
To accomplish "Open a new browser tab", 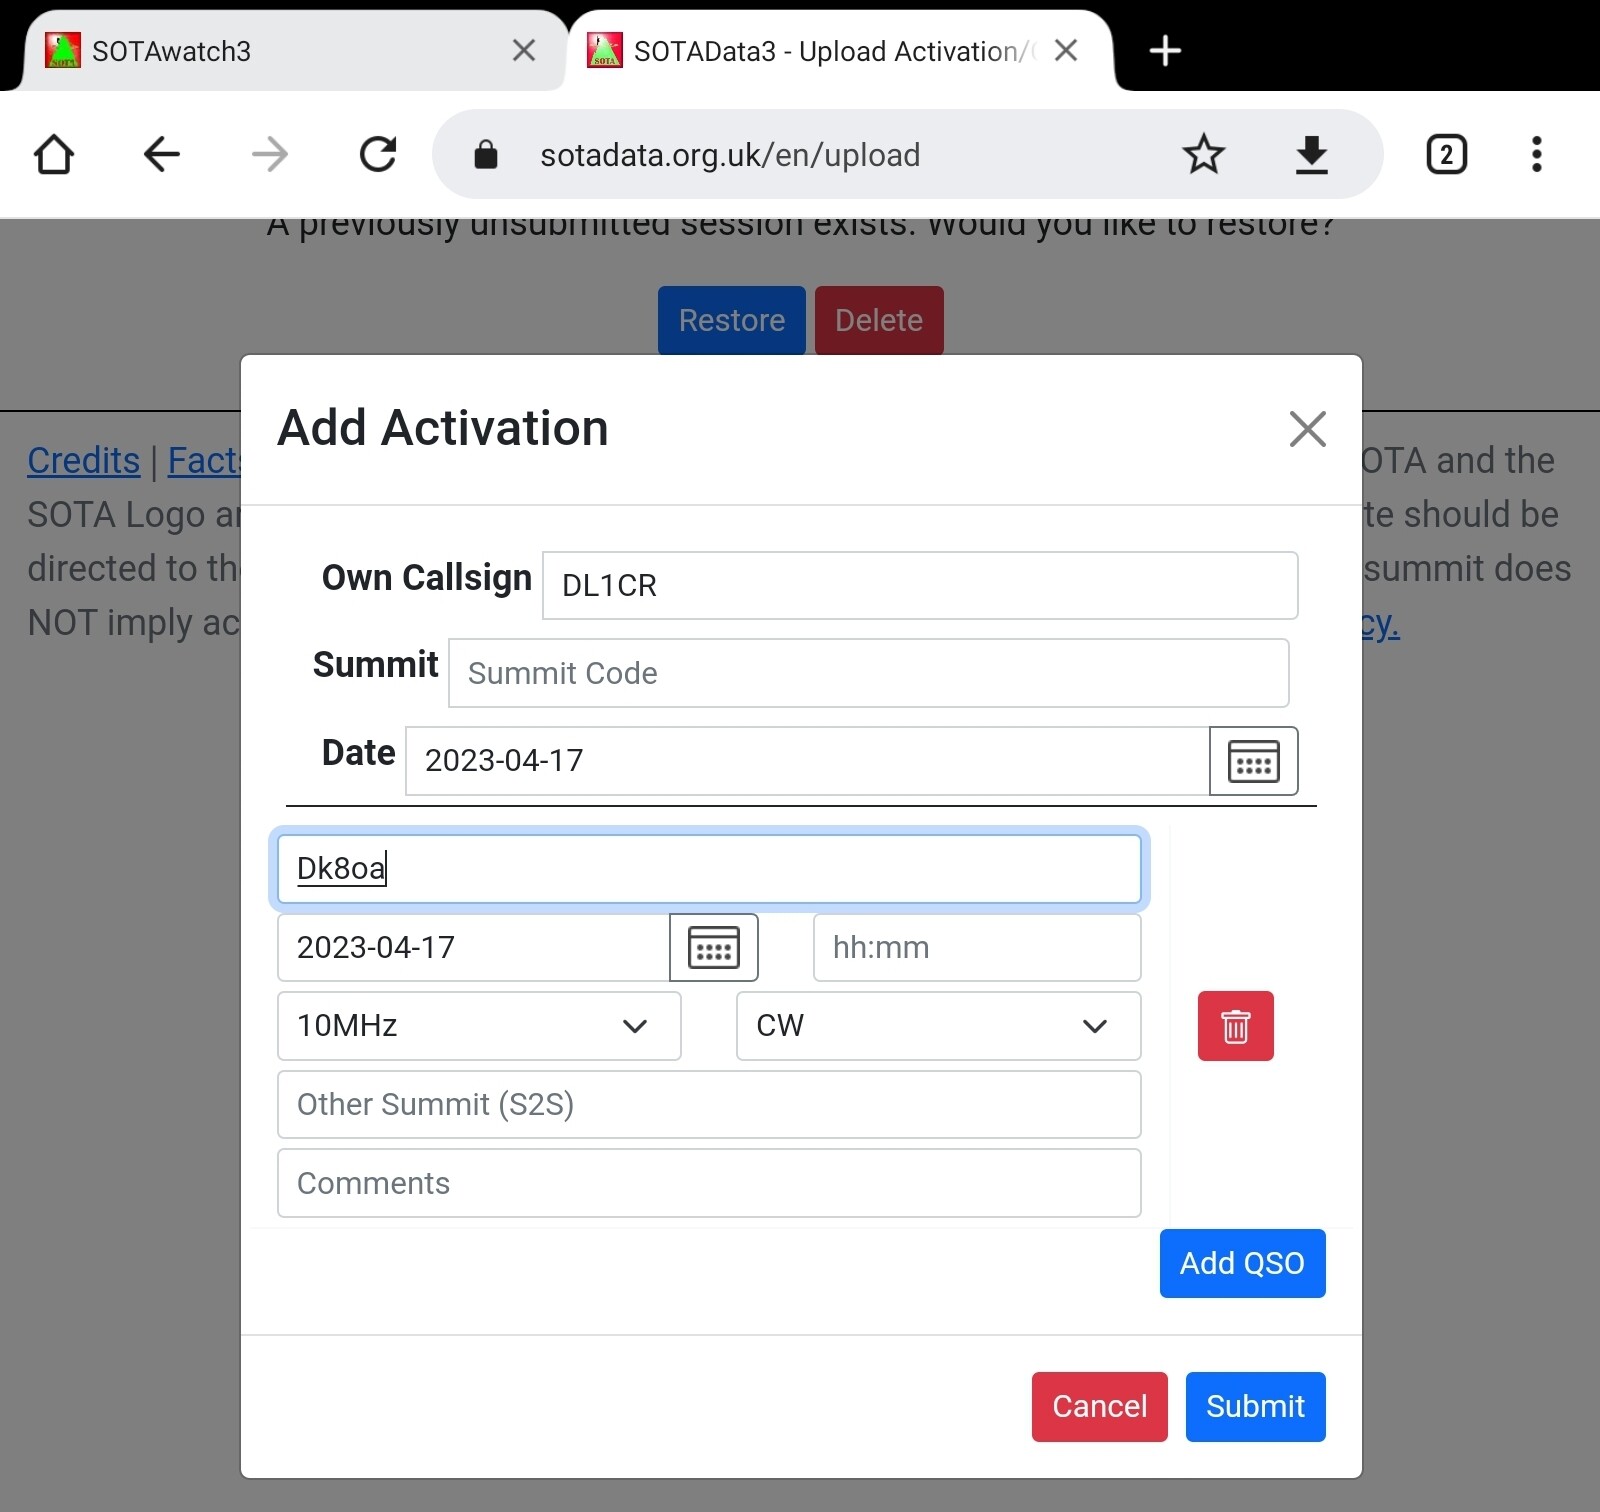I will coord(1165,51).
